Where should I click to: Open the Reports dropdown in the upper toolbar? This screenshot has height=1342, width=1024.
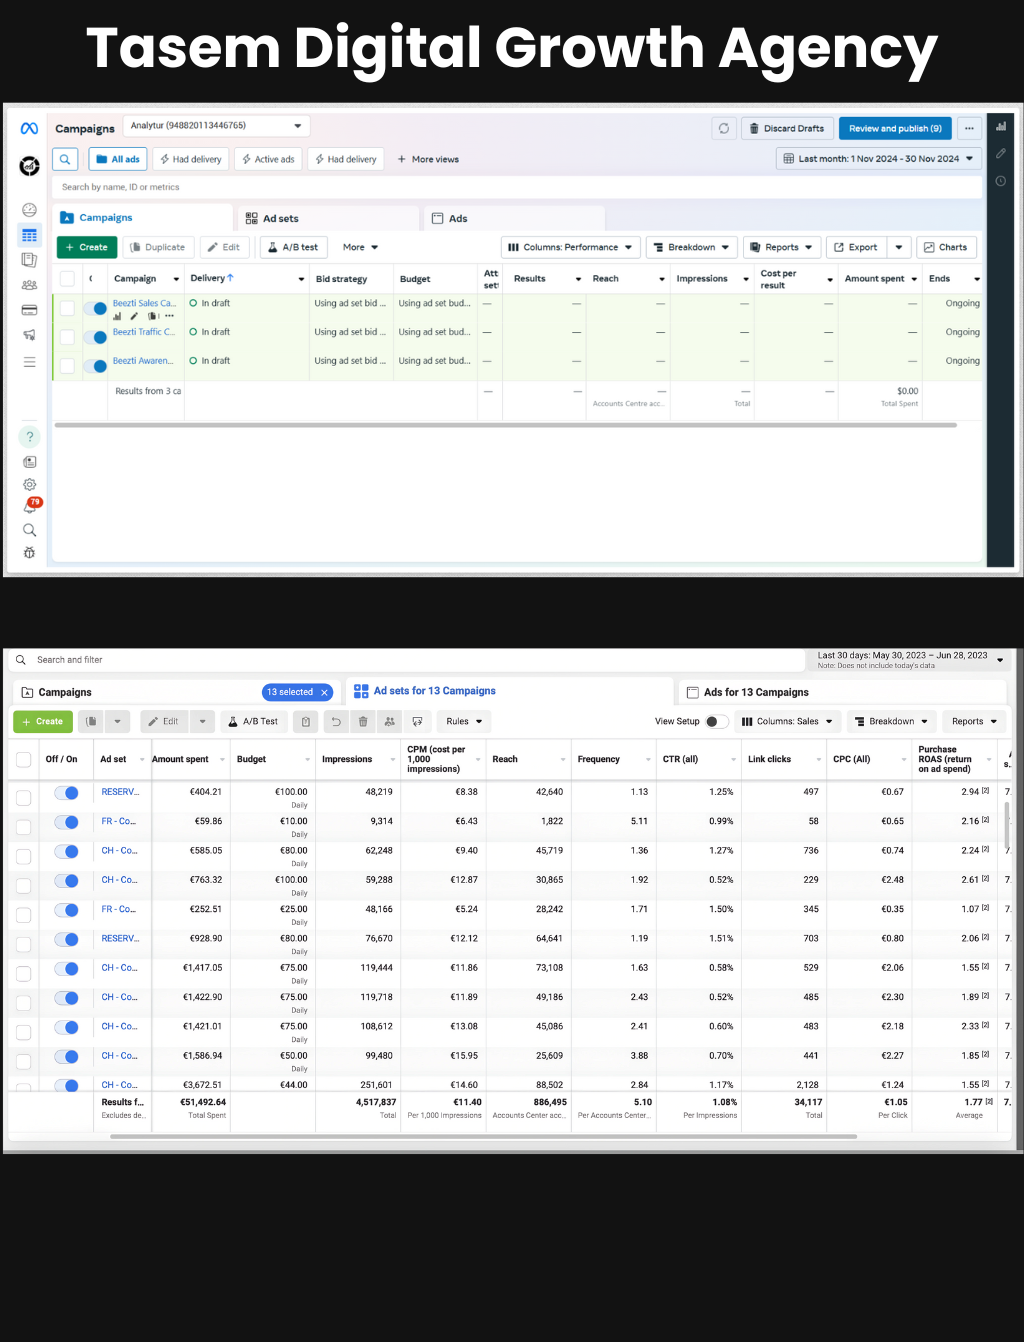click(782, 247)
